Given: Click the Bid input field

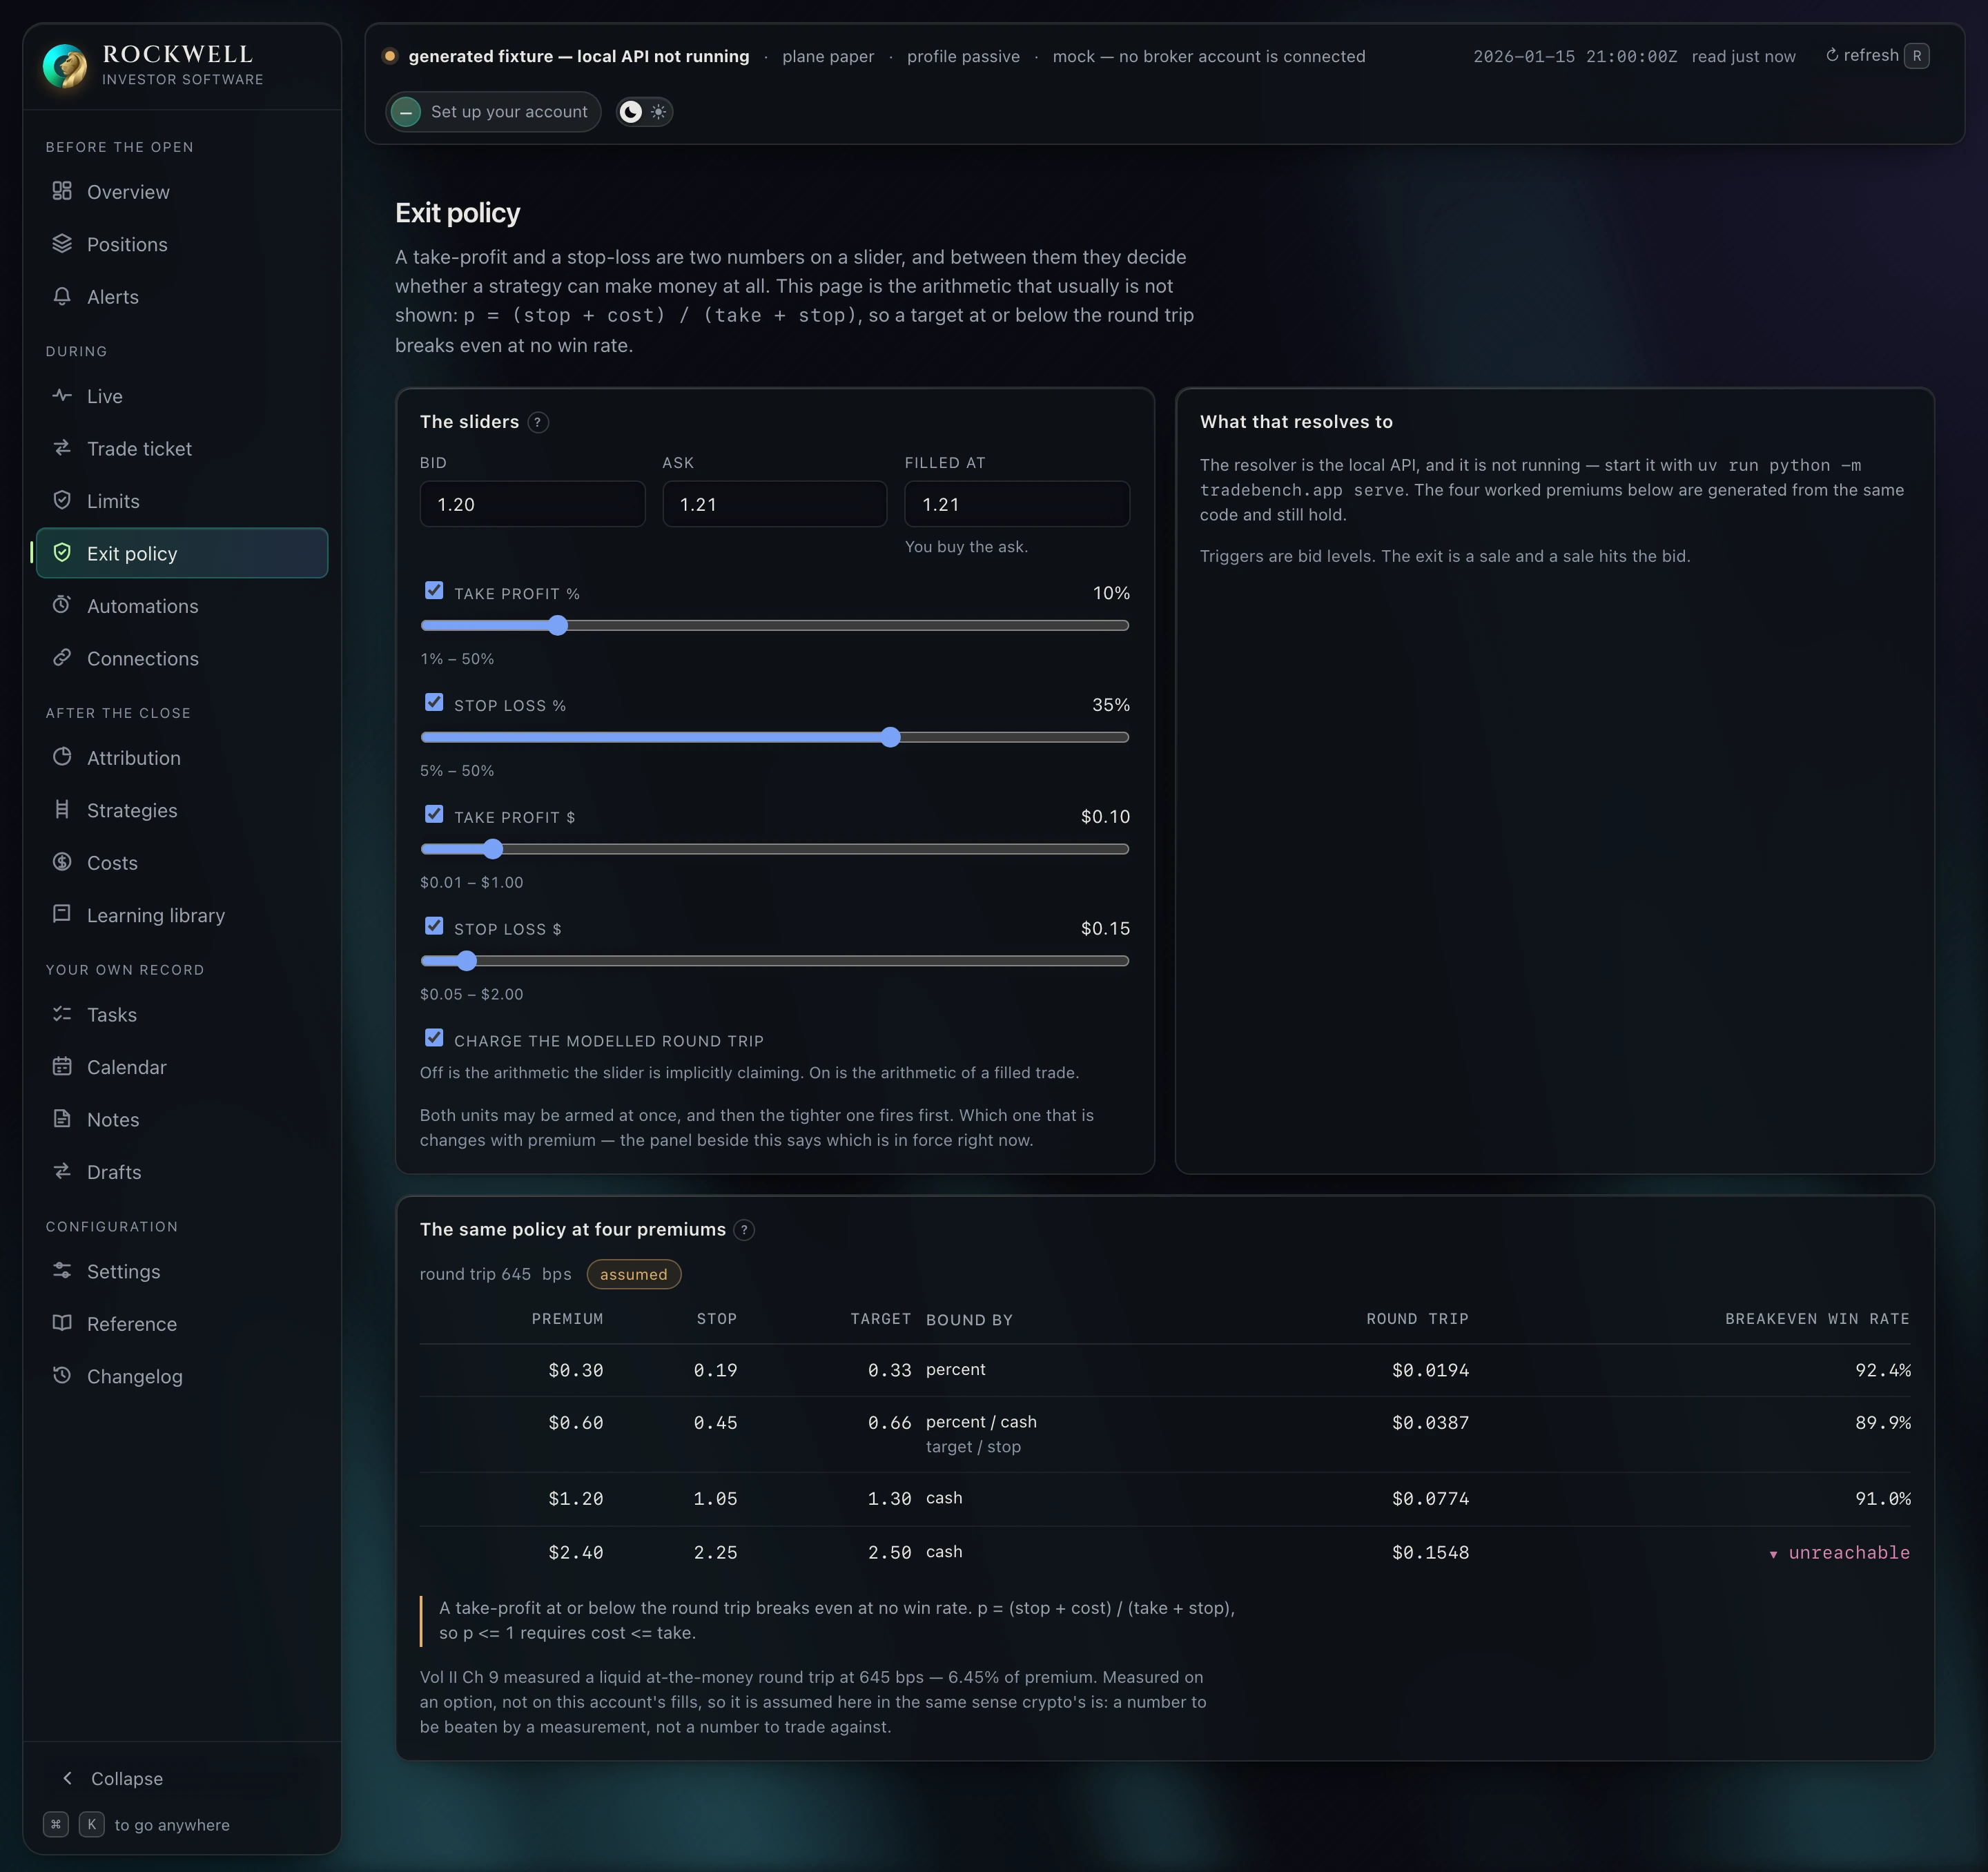Looking at the screenshot, I should [x=533, y=504].
